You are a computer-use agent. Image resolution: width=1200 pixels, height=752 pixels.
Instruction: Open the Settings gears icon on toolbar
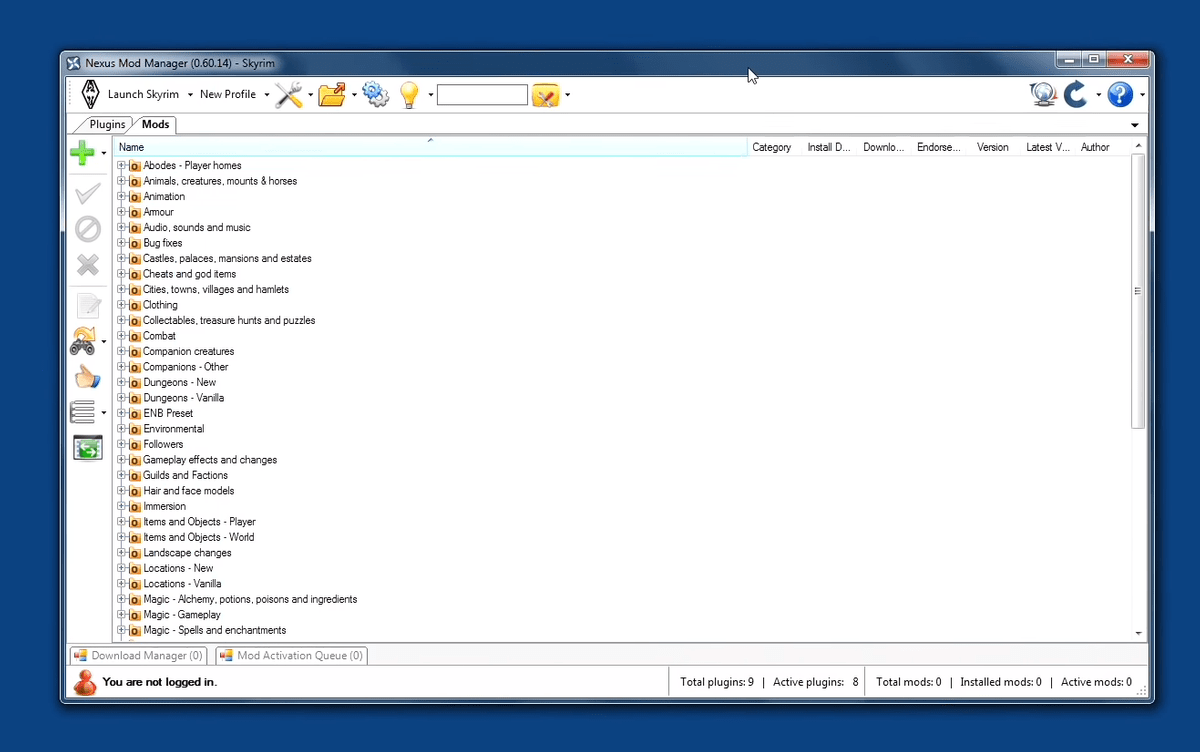376,94
